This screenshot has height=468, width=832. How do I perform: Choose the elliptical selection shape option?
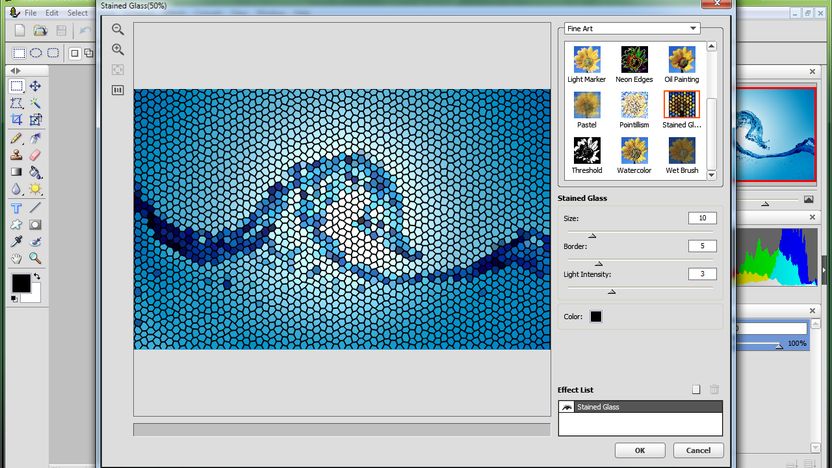[x=36, y=53]
